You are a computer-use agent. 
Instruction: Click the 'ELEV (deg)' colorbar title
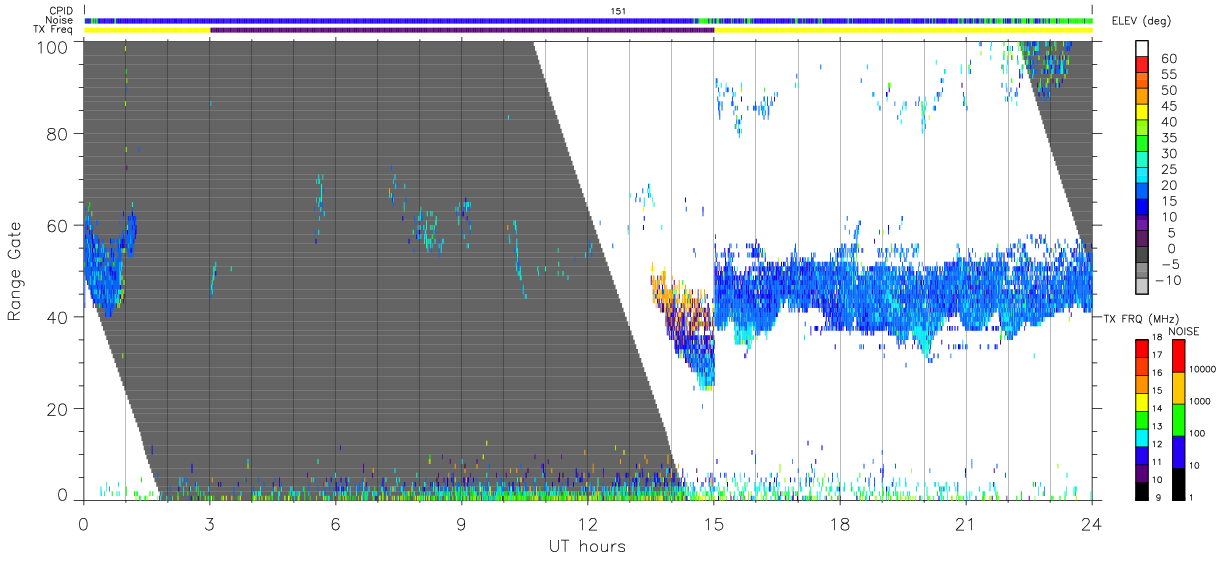tap(1141, 20)
